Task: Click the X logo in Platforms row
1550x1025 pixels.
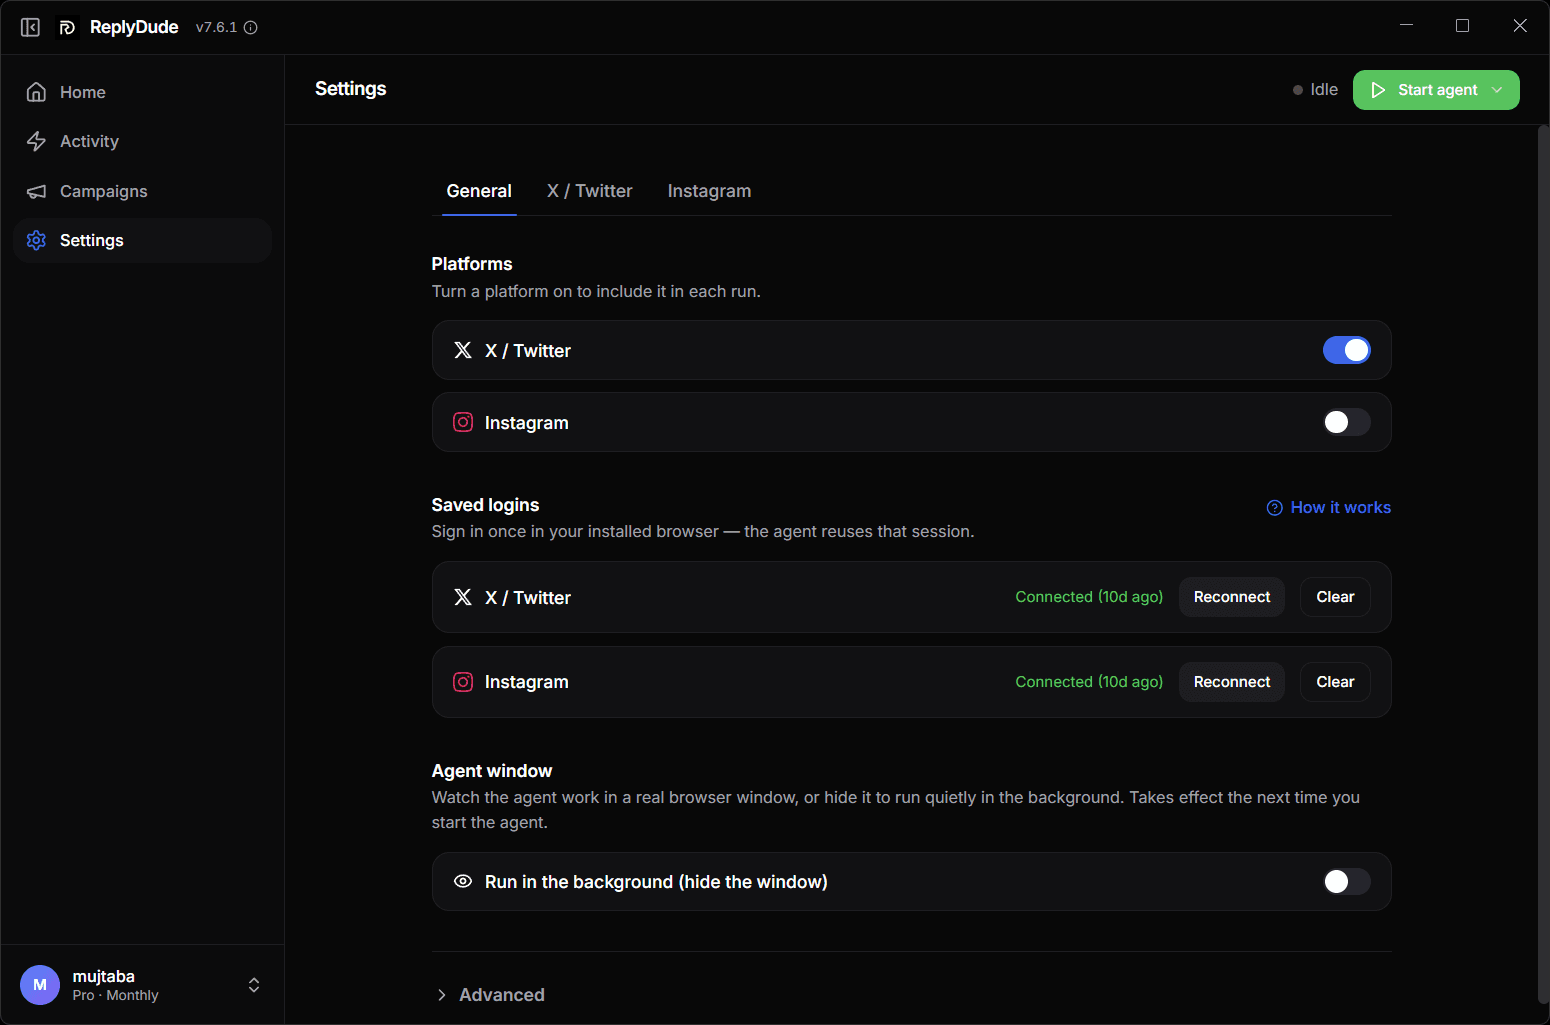Action: tap(463, 350)
